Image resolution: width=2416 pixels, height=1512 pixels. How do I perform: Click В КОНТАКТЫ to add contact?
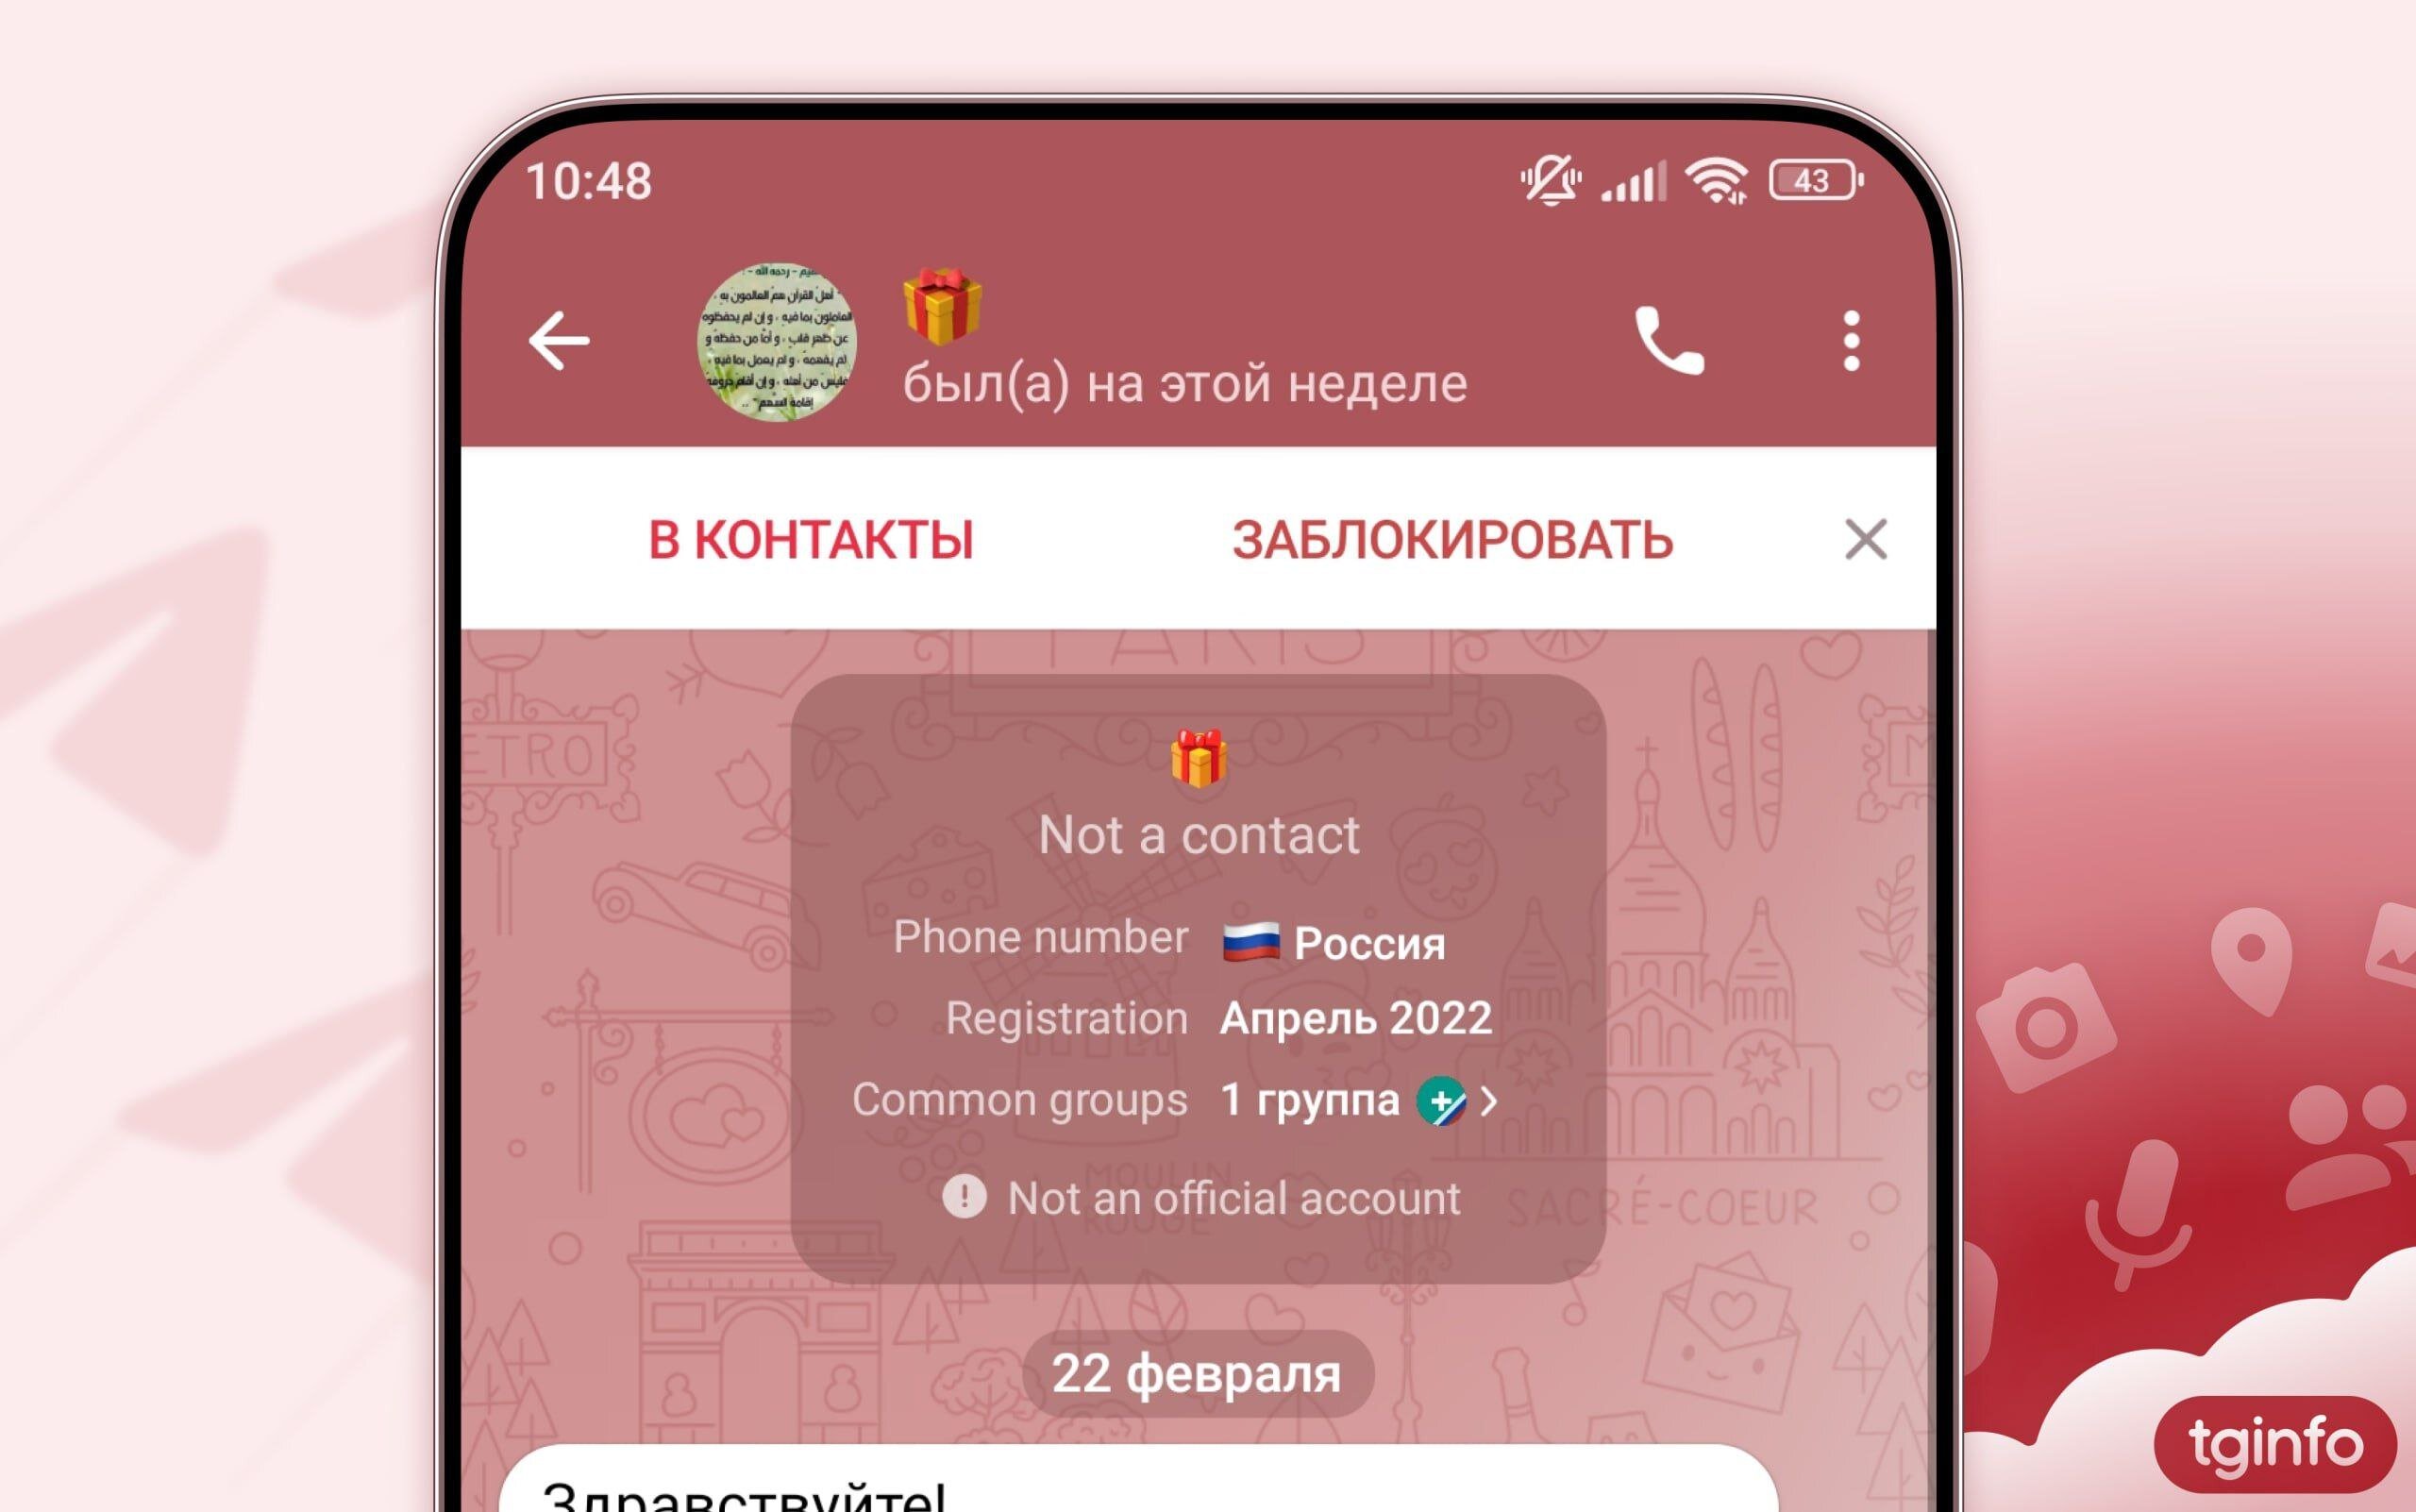coord(814,536)
